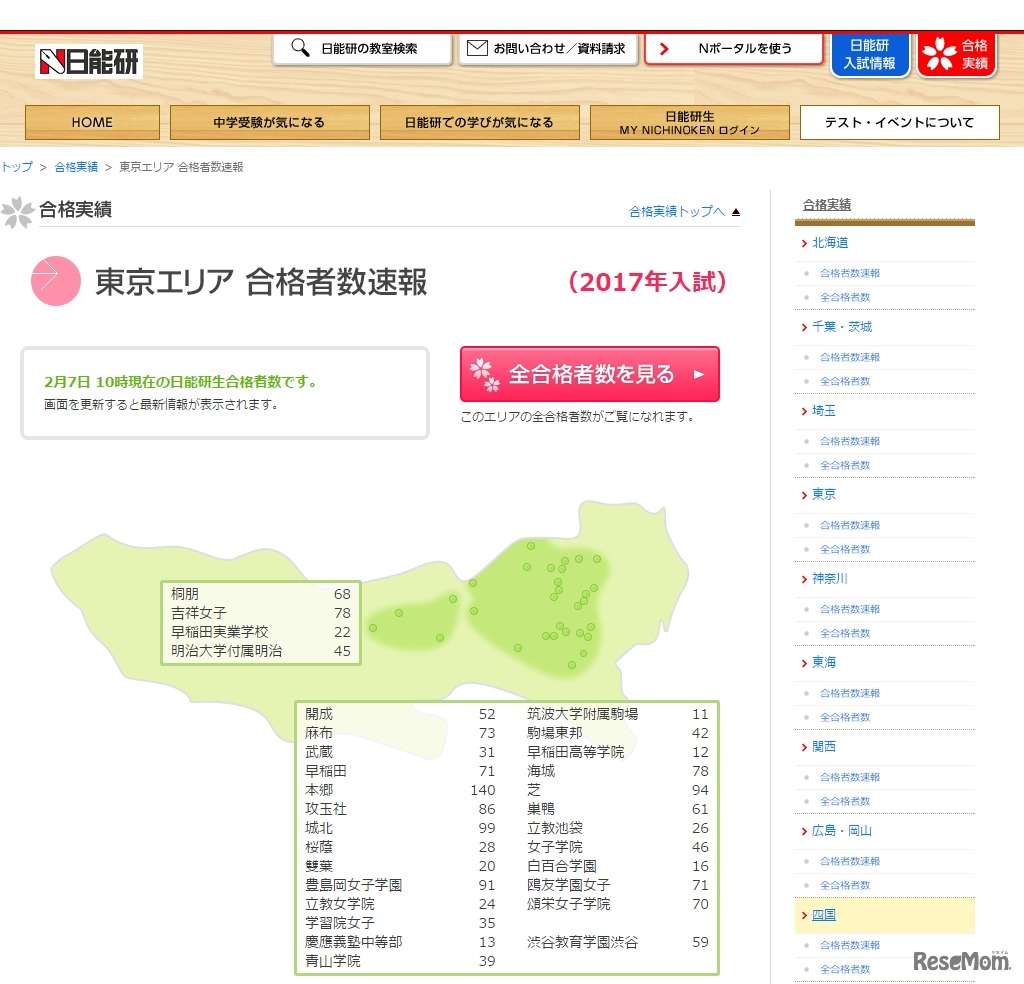Open 全合格者数 link under 東京
1024x984 pixels.
pos(845,549)
